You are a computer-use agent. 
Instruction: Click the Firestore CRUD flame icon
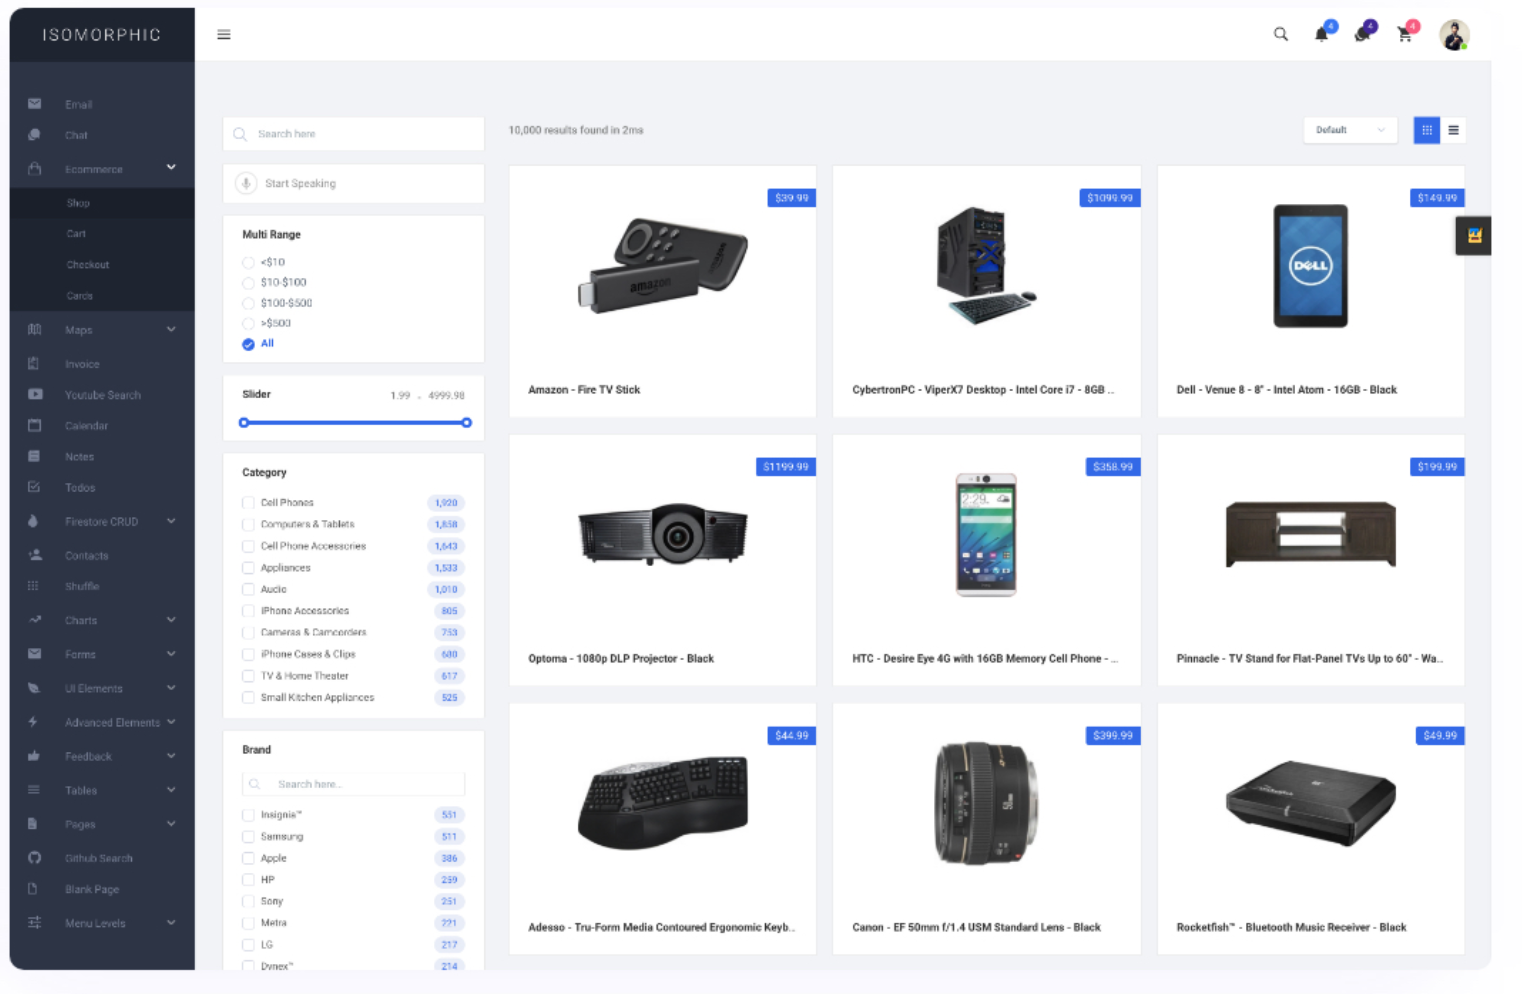(34, 522)
